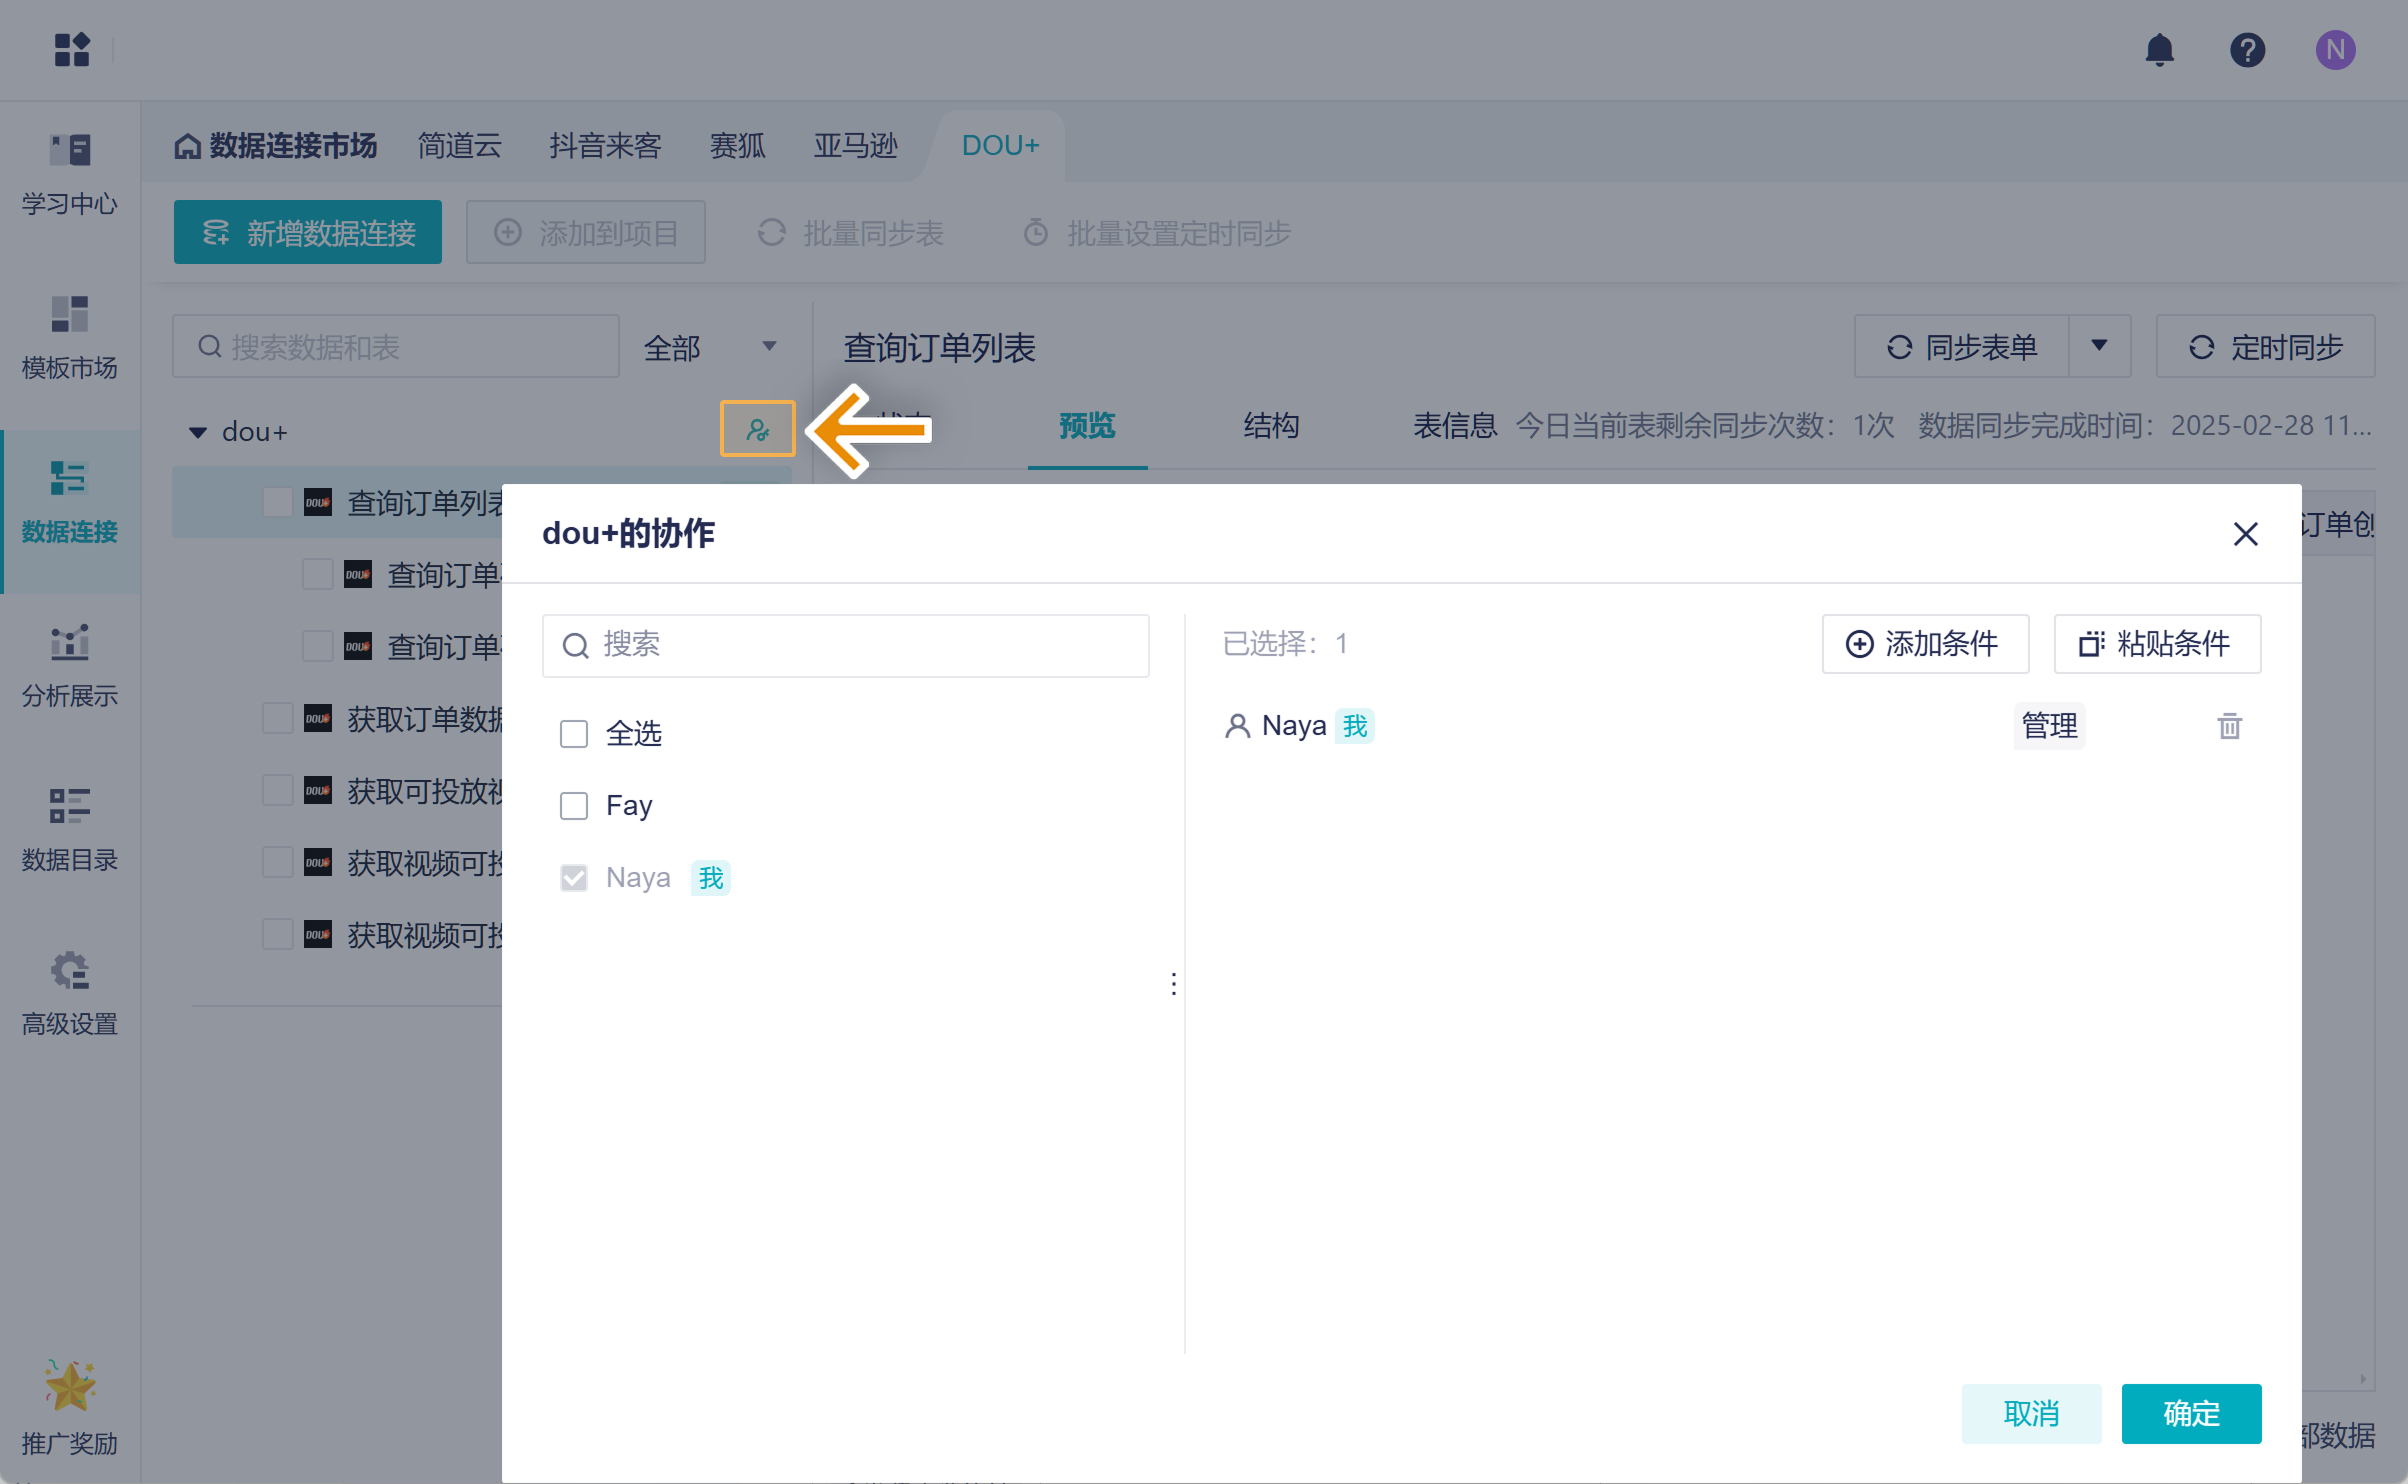Check the Fay checkbox

(x=574, y=806)
